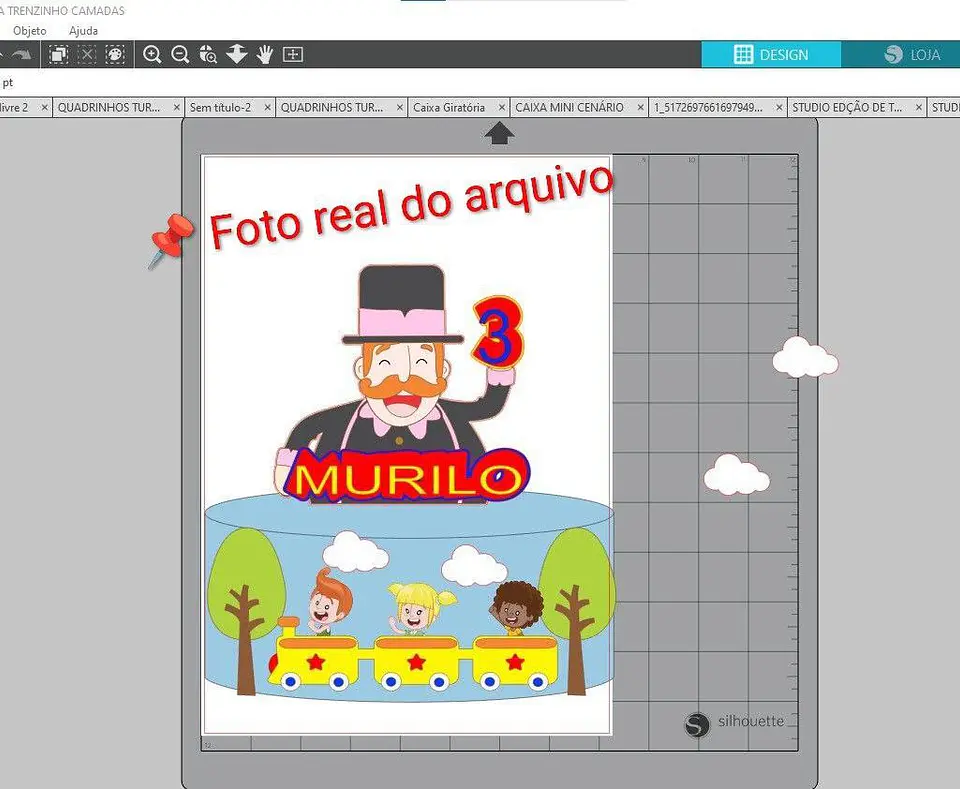Activate the Zoom Selection tool icon
960x789 pixels.
(208, 54)
